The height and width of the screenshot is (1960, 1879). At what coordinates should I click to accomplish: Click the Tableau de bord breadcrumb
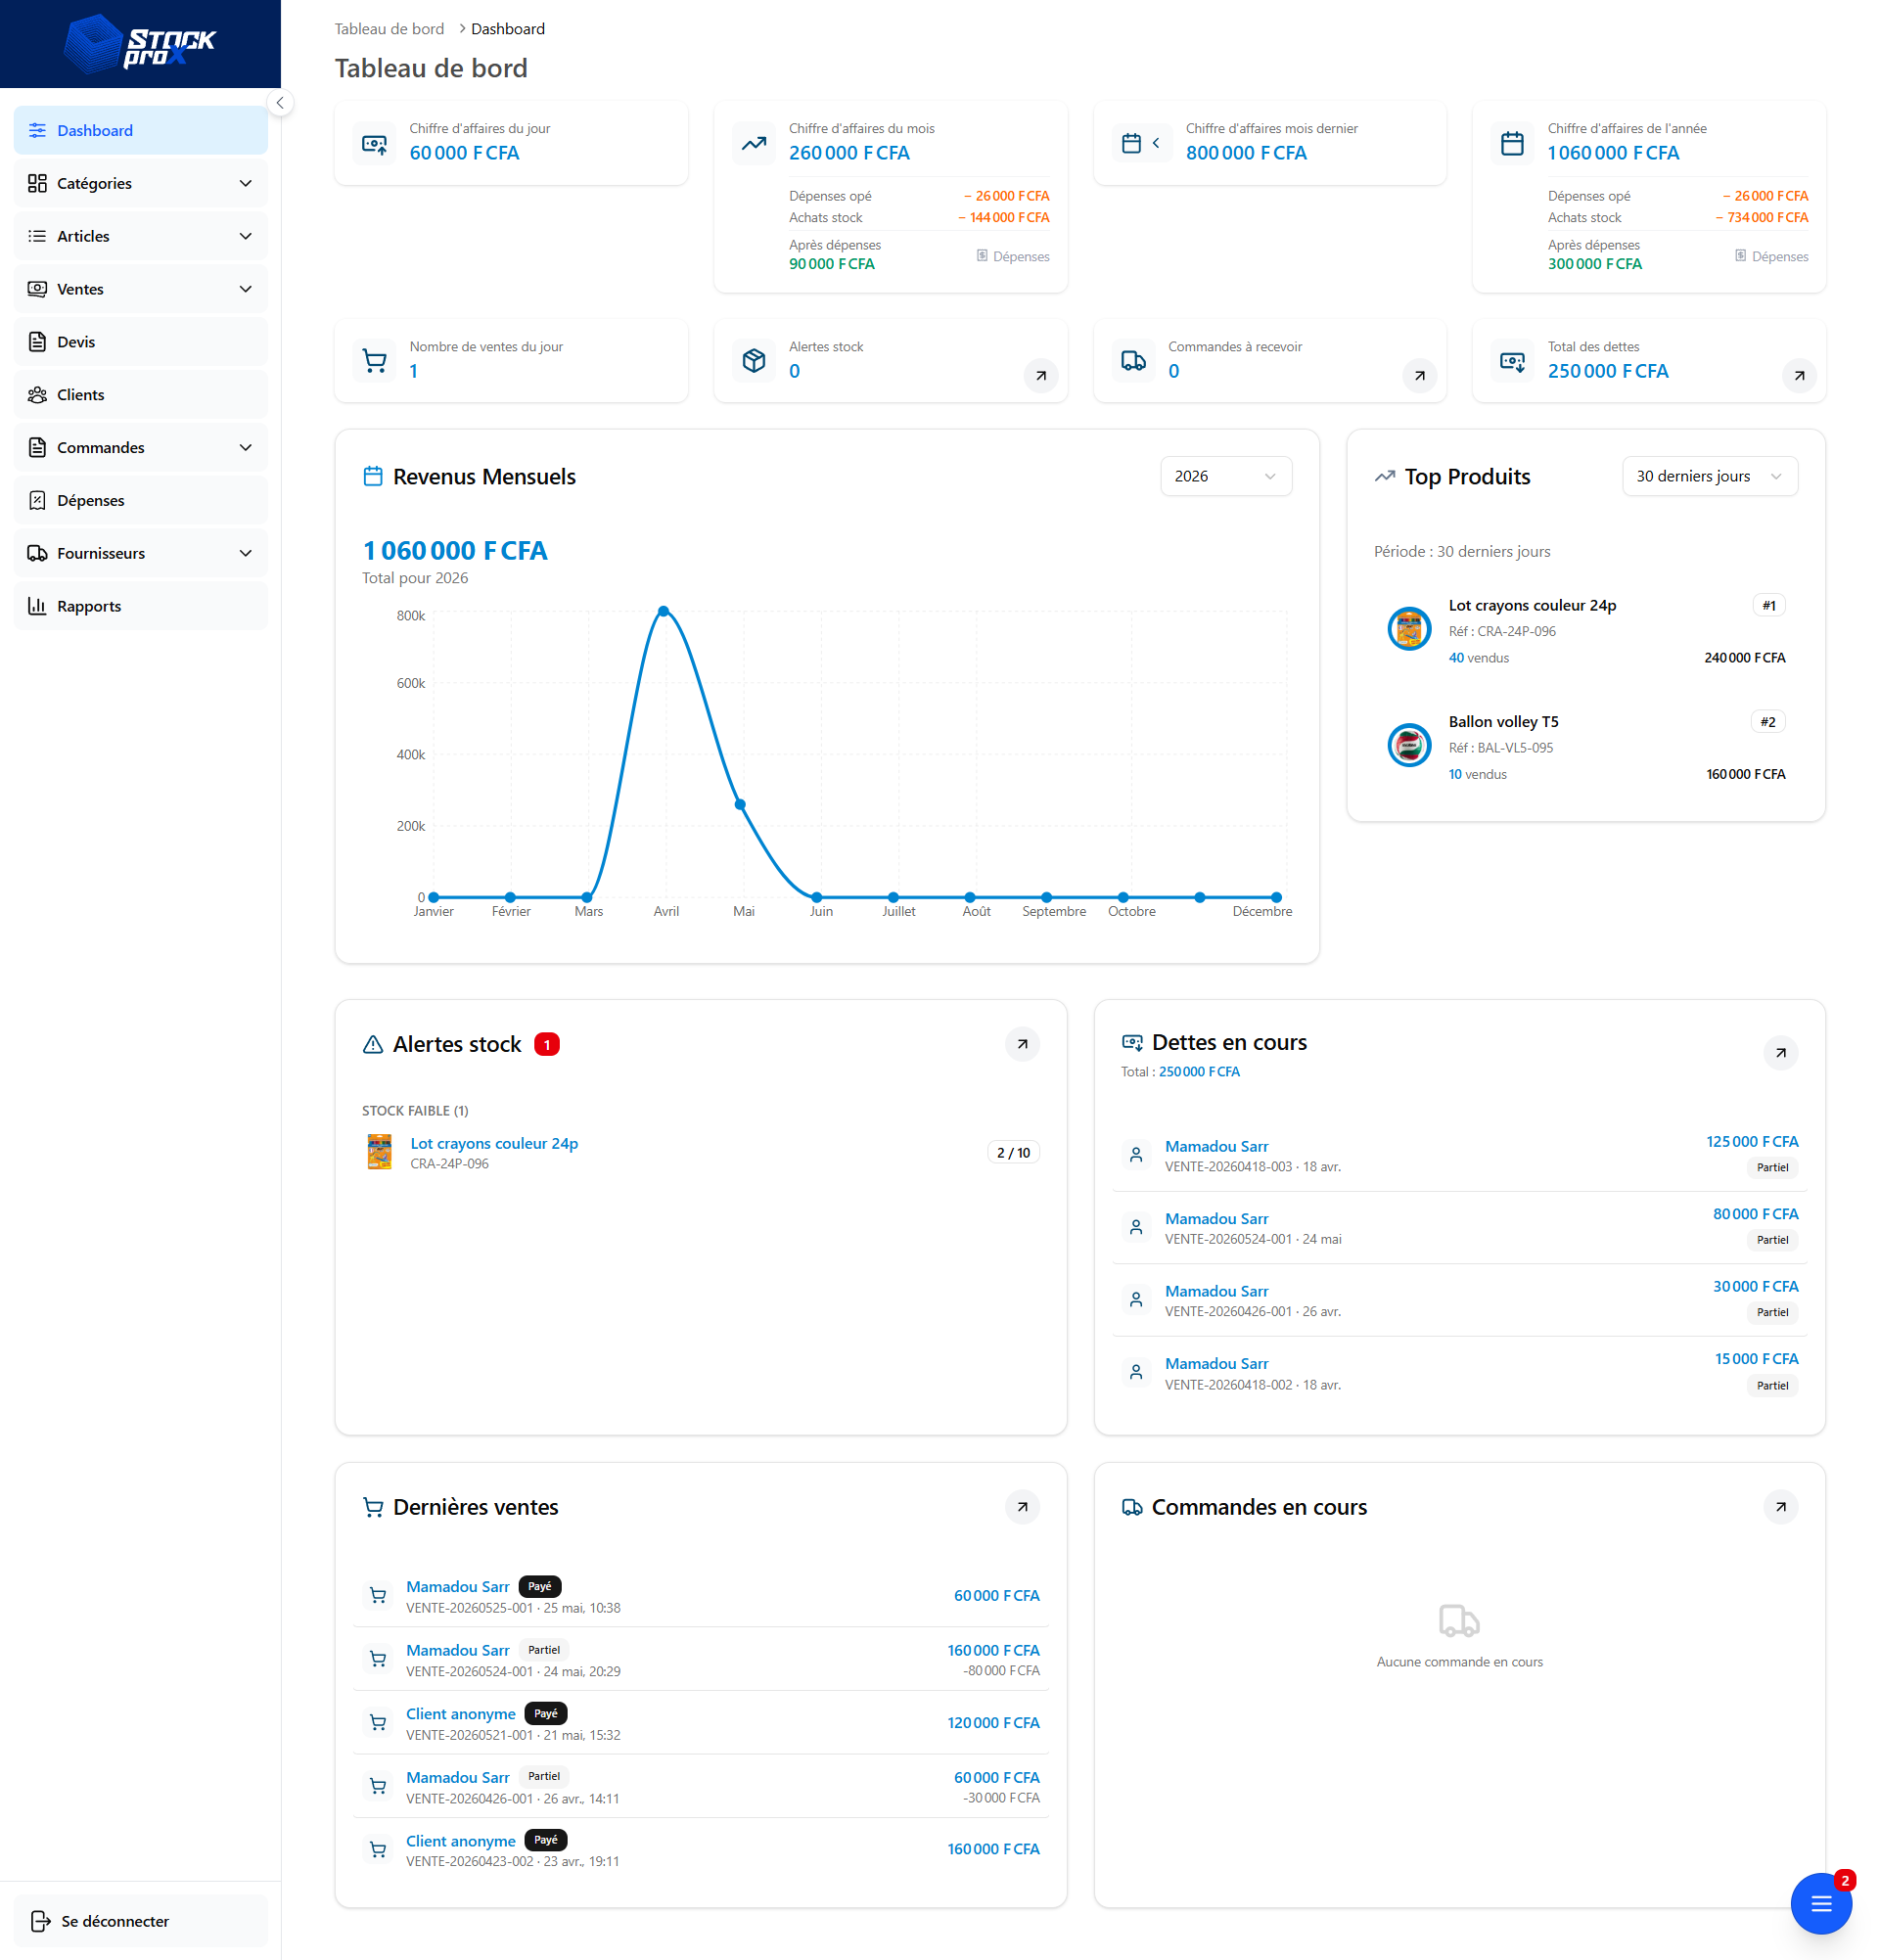(x=389, y=29)
